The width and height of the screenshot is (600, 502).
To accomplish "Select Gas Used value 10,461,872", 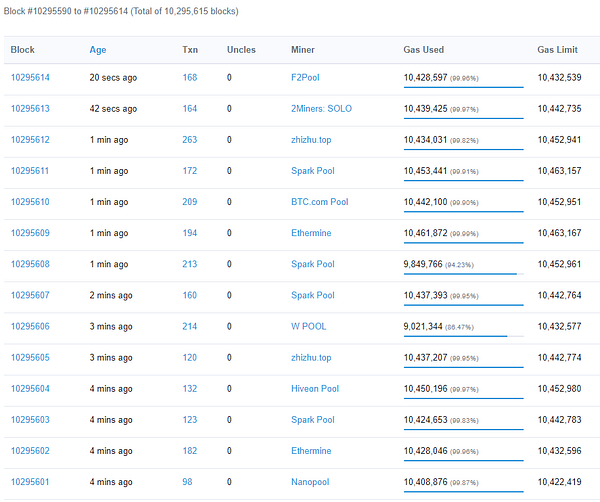I will [x=426, y=233].
